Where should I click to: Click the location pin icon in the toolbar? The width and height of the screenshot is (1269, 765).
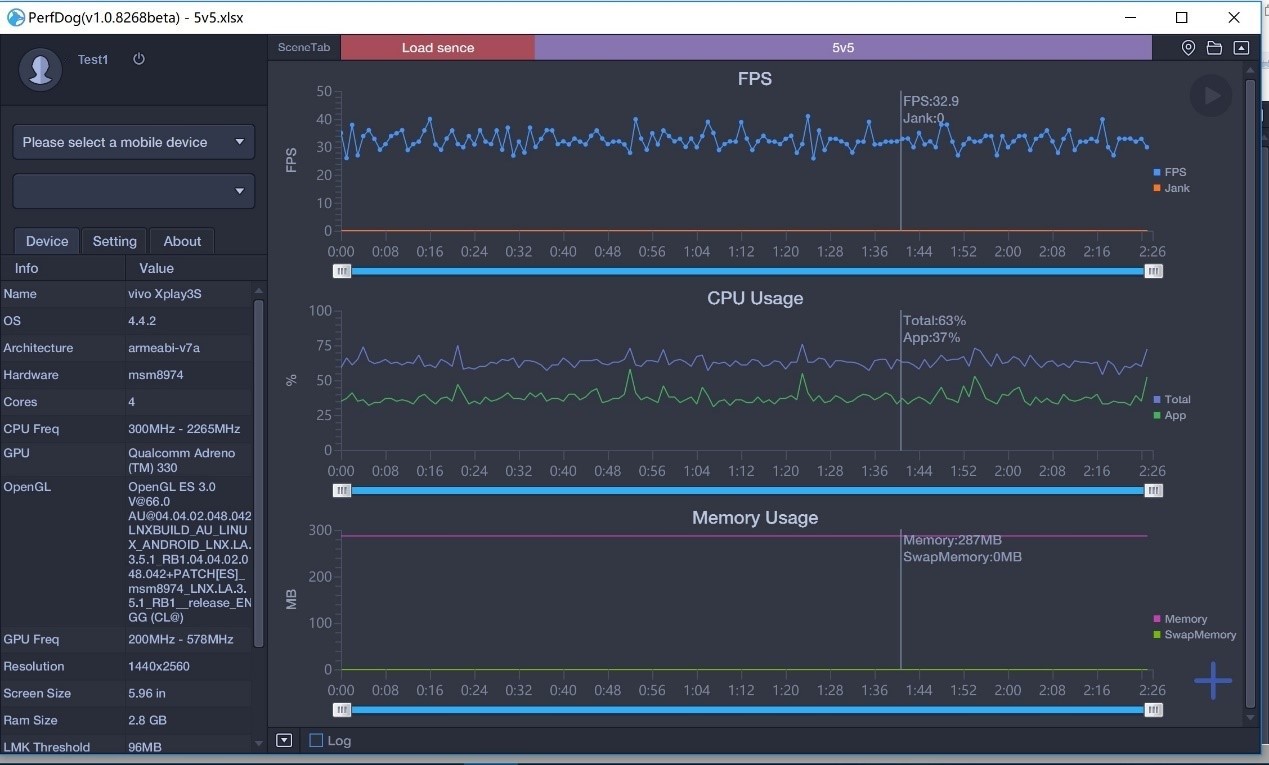click(1187, 47)
